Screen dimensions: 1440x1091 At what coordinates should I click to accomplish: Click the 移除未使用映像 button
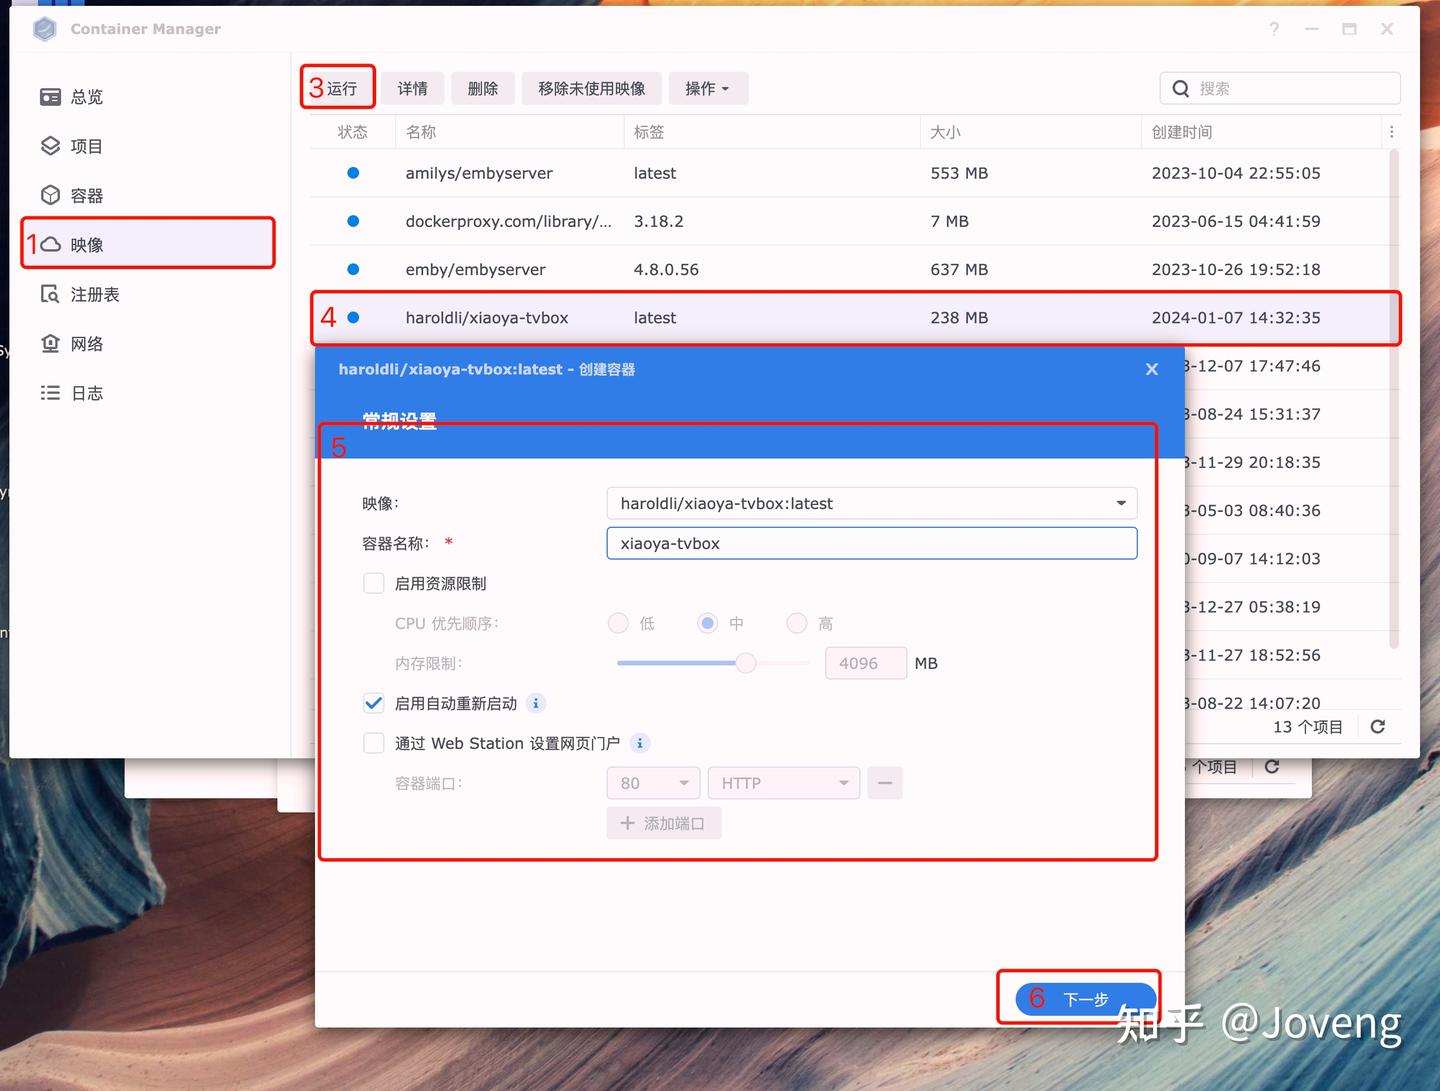pyautogui.click(x=592, y=88)
